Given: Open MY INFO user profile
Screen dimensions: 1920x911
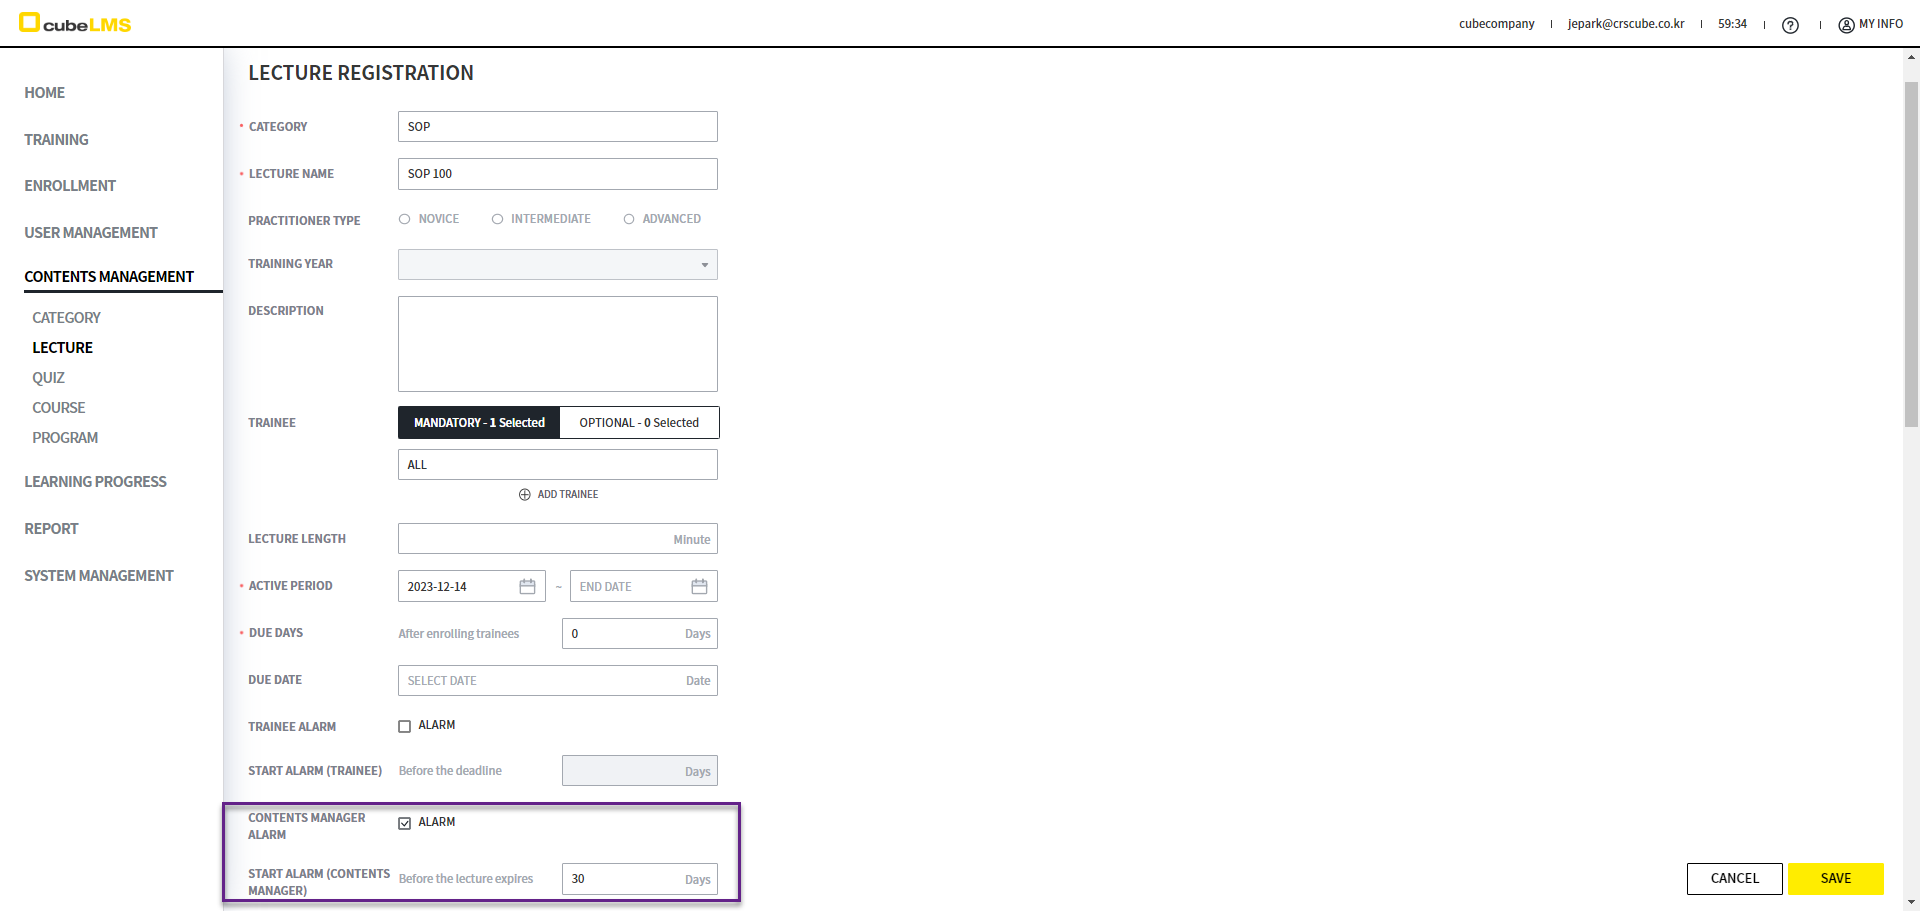Looking at the screenshot, I should click(1870, 24).
